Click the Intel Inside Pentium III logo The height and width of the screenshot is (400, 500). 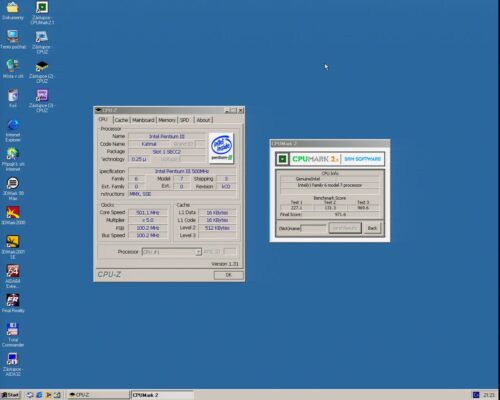point(221,148)
